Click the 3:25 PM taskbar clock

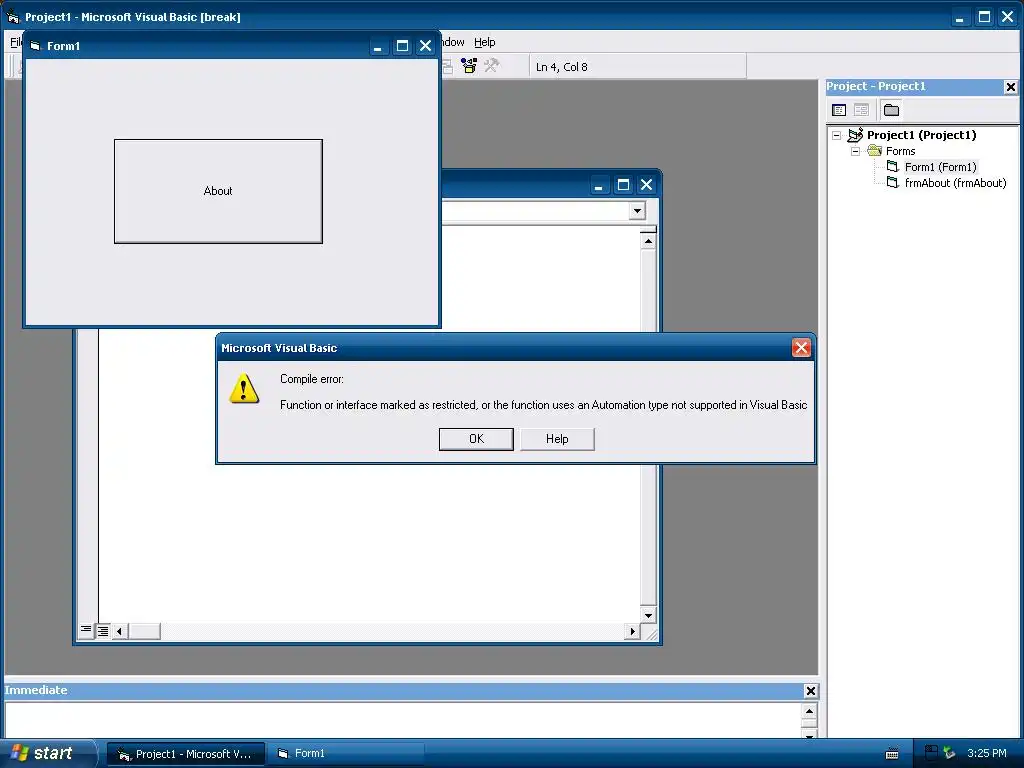tap(987, 753)
